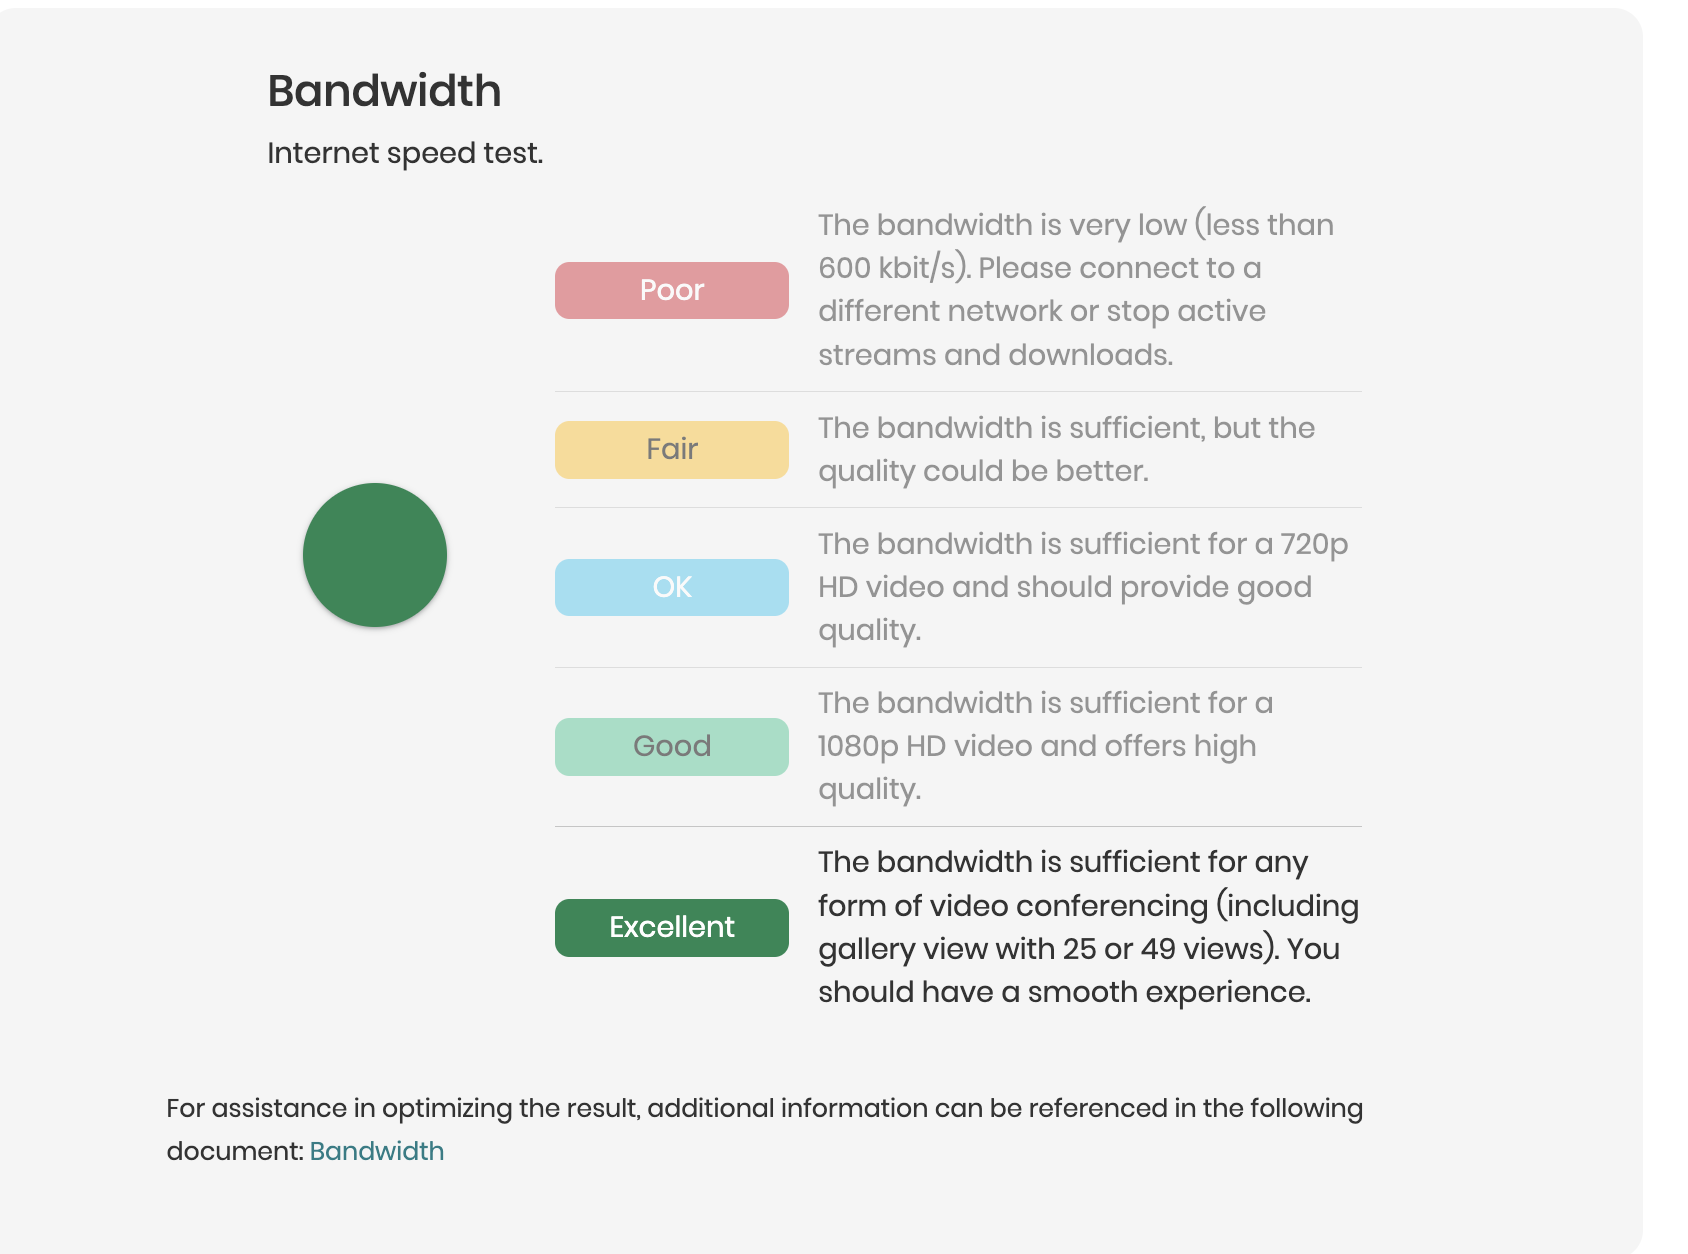Click the assistance note about optimizing result
The image size is (1688, 1254).
tap(764, 1129)
